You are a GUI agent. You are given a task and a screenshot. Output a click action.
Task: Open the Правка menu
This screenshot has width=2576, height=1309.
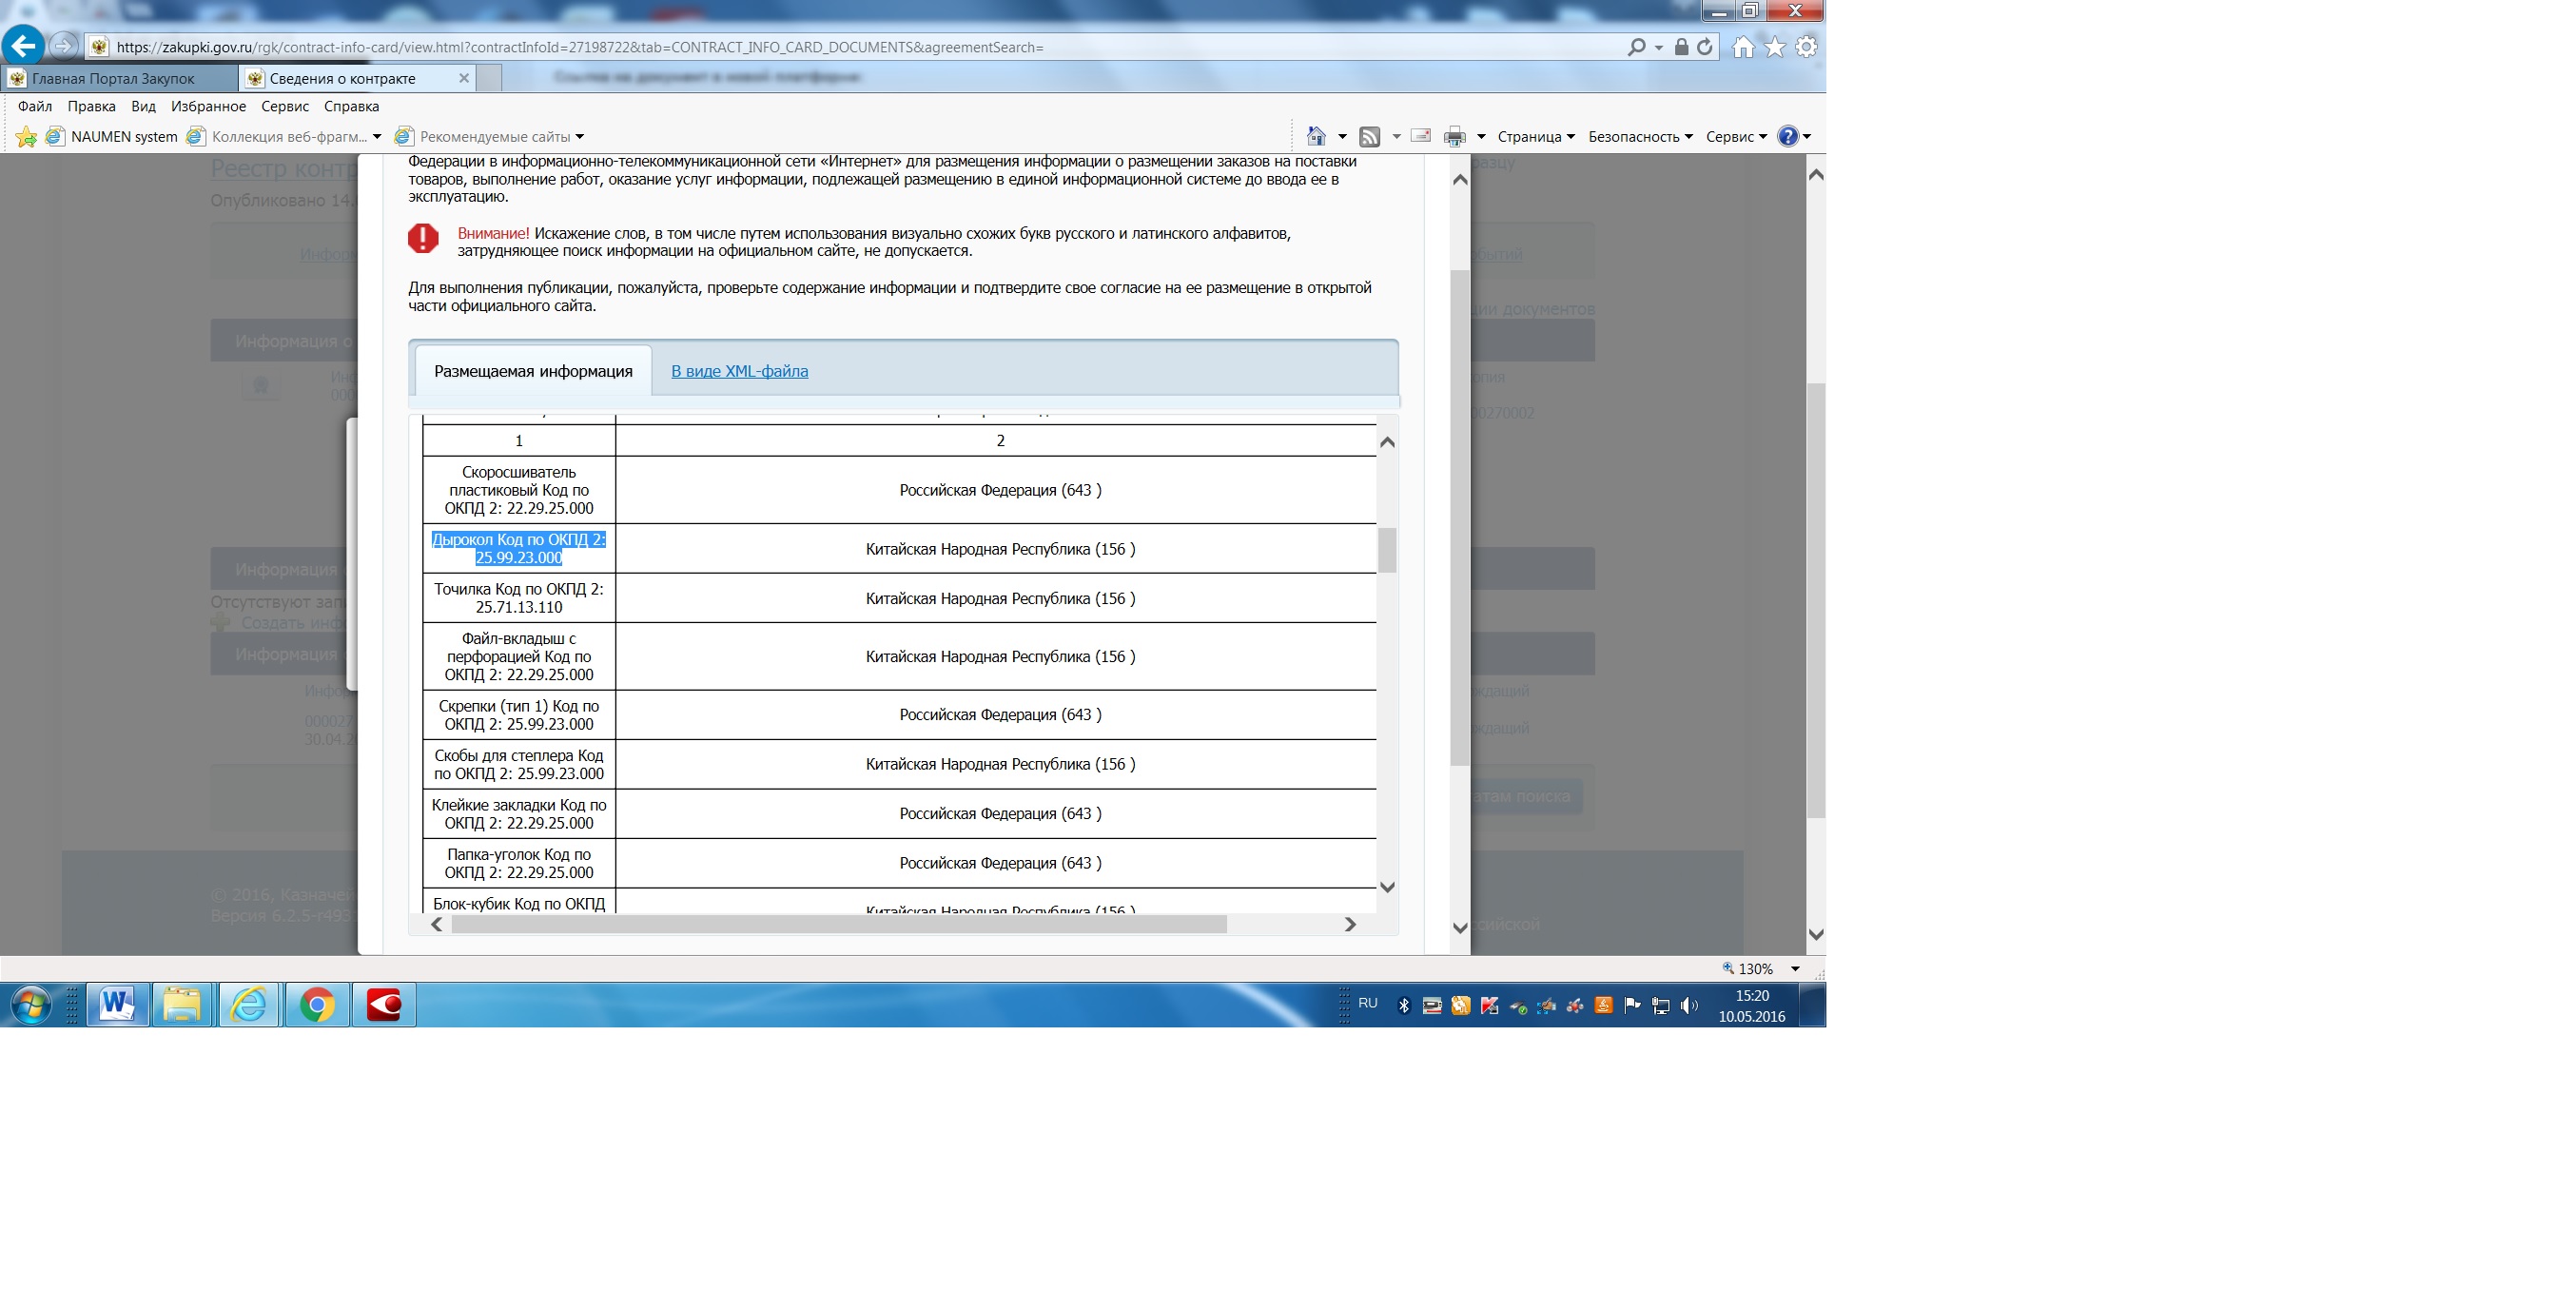[91, 106]
